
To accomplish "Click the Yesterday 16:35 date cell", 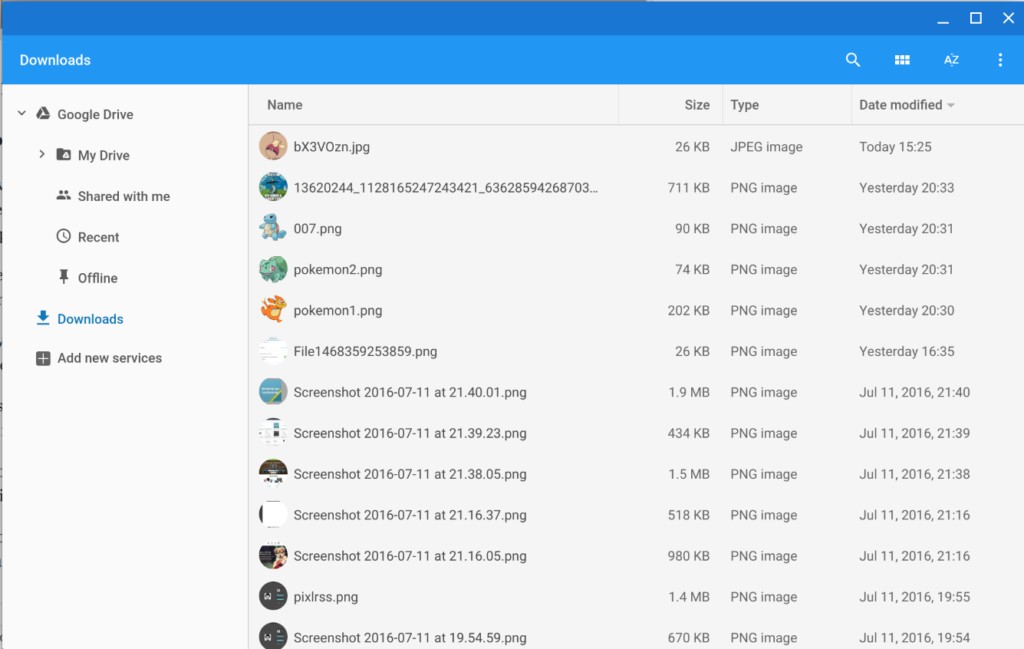I will (x=906, y=352).
